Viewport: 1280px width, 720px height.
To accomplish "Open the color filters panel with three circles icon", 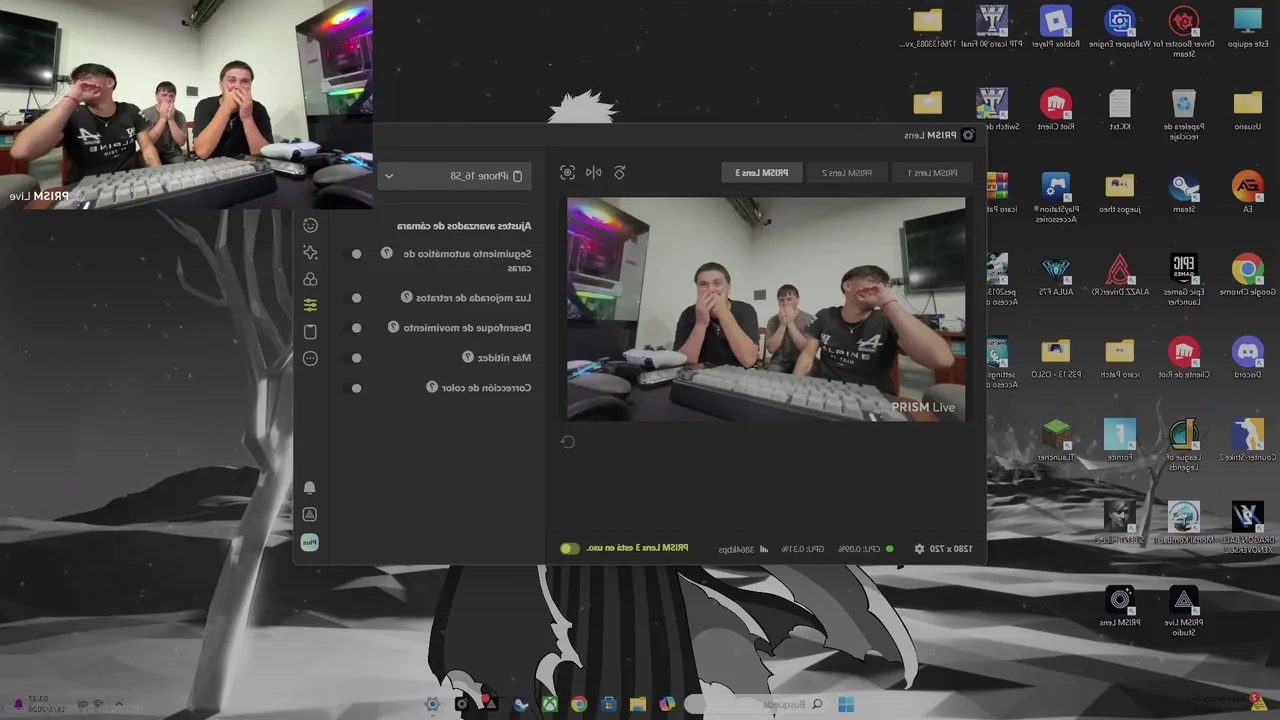I will 310,279.
